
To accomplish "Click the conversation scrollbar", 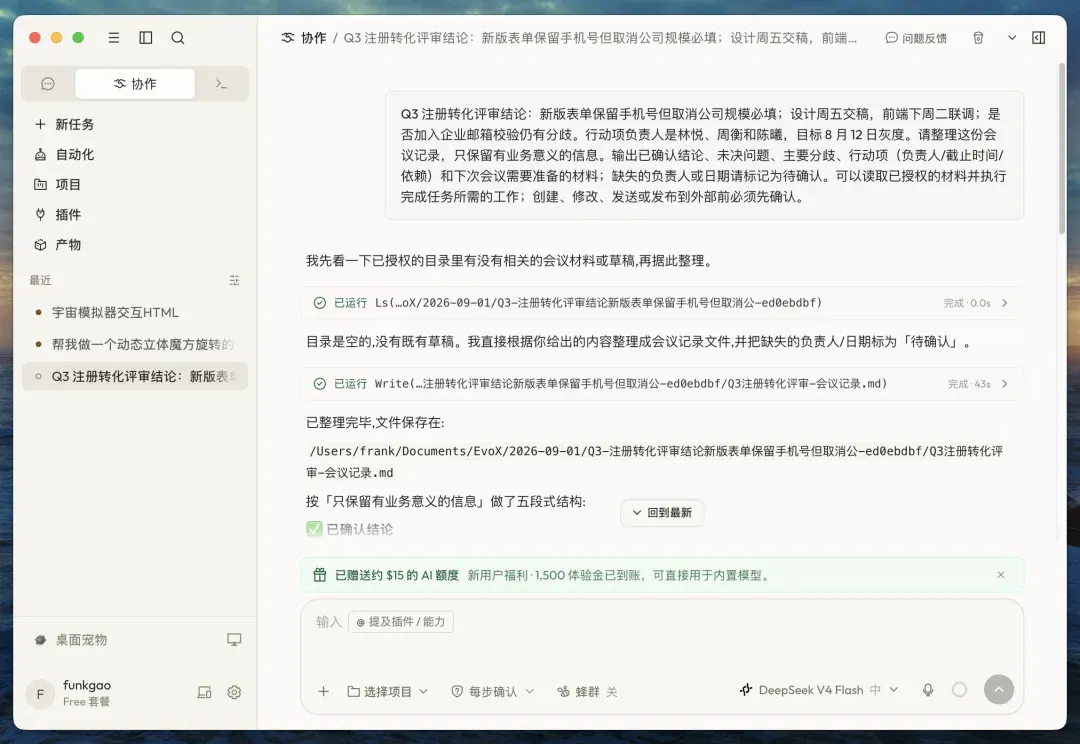I will 1061,148.
